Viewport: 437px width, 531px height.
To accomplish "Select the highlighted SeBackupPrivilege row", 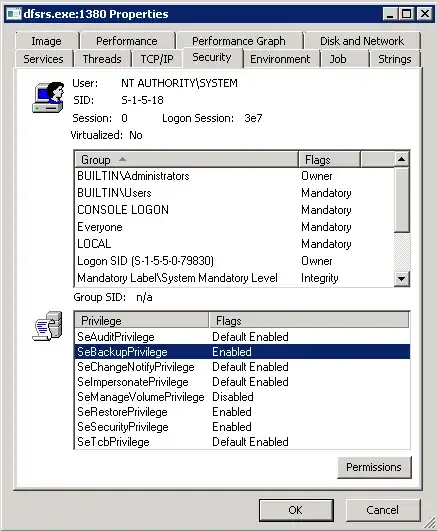I will click(x=242, y=352).
